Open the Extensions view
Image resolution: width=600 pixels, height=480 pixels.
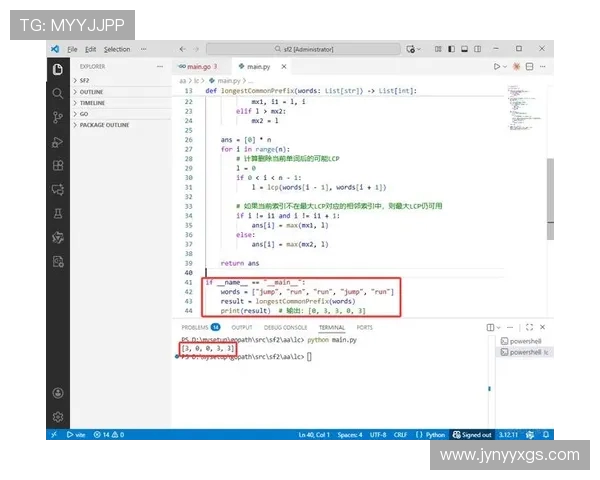[x=58, y=165]
